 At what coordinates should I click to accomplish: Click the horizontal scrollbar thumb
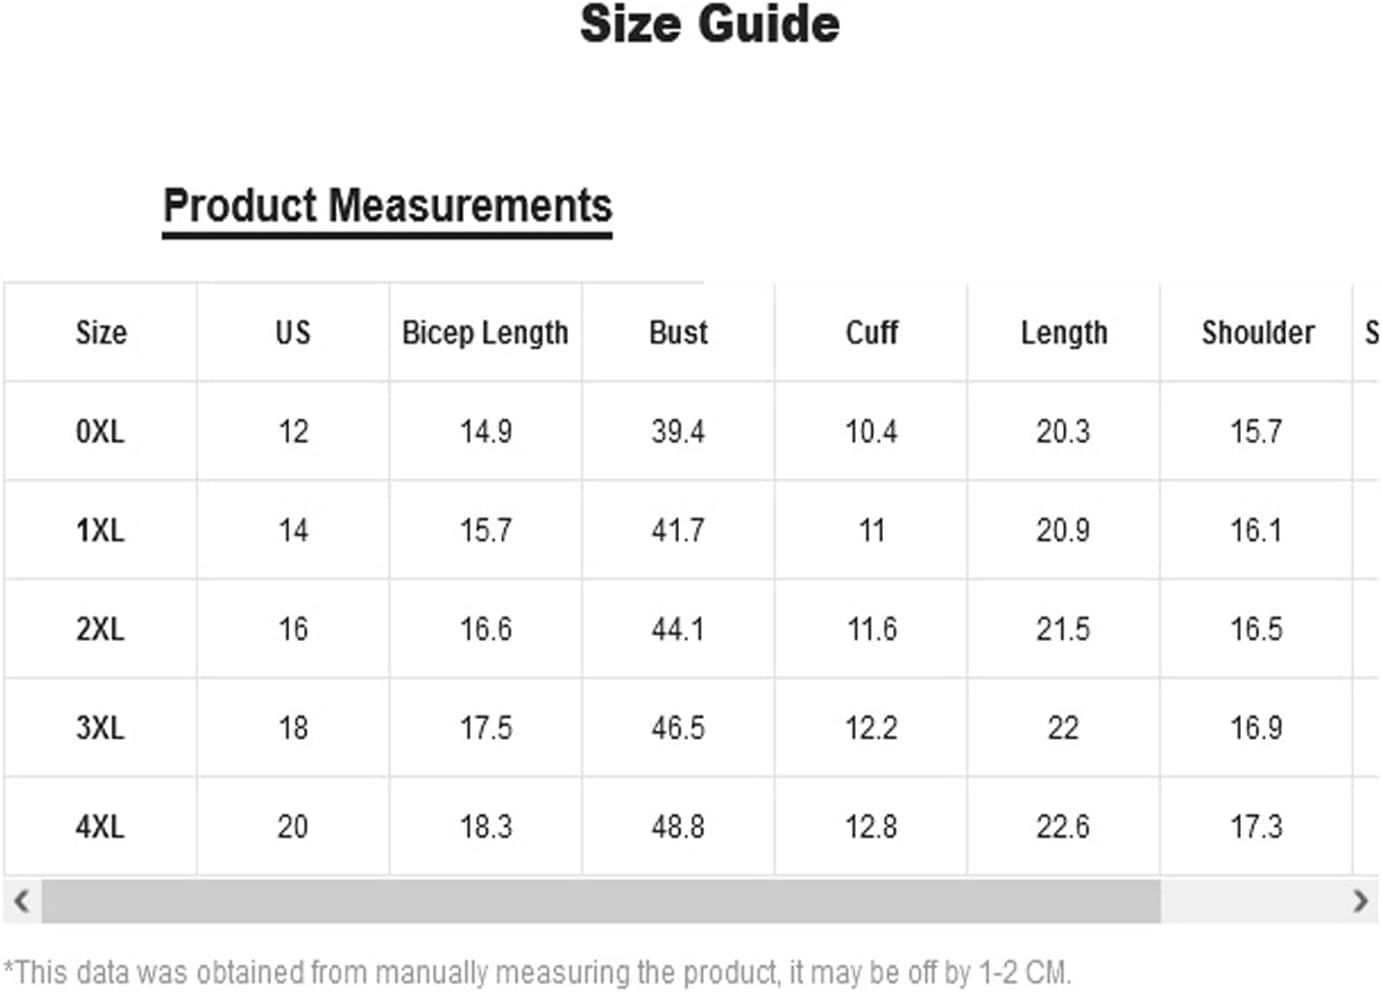click(x=601, y=901)
